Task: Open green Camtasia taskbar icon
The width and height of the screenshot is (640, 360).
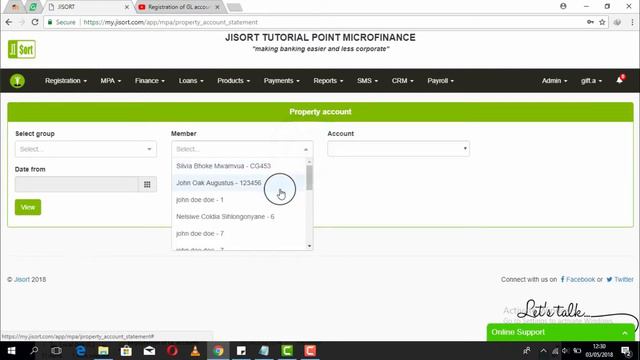Action: [x=287, y=351]
